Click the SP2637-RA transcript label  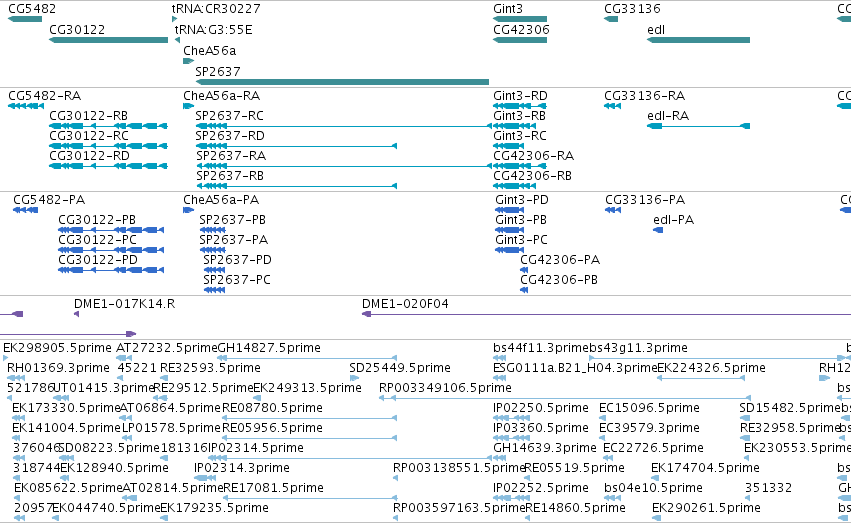point(231,156)
